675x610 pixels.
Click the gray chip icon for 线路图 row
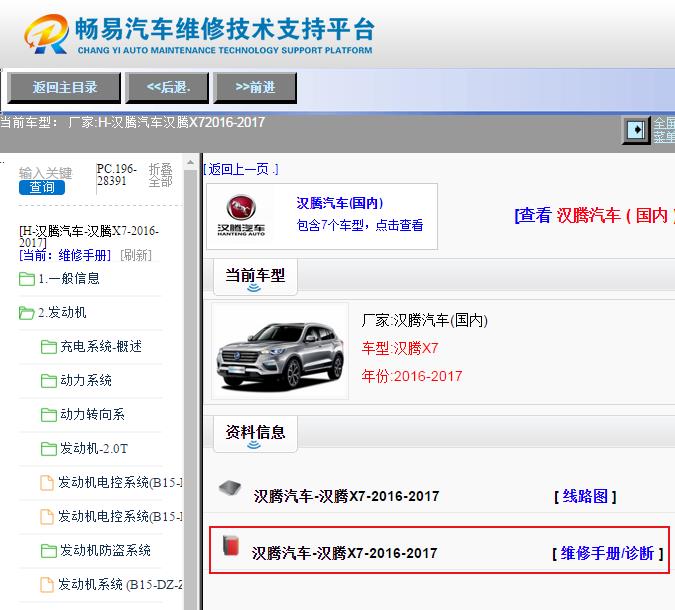click(x=230, y=488)
